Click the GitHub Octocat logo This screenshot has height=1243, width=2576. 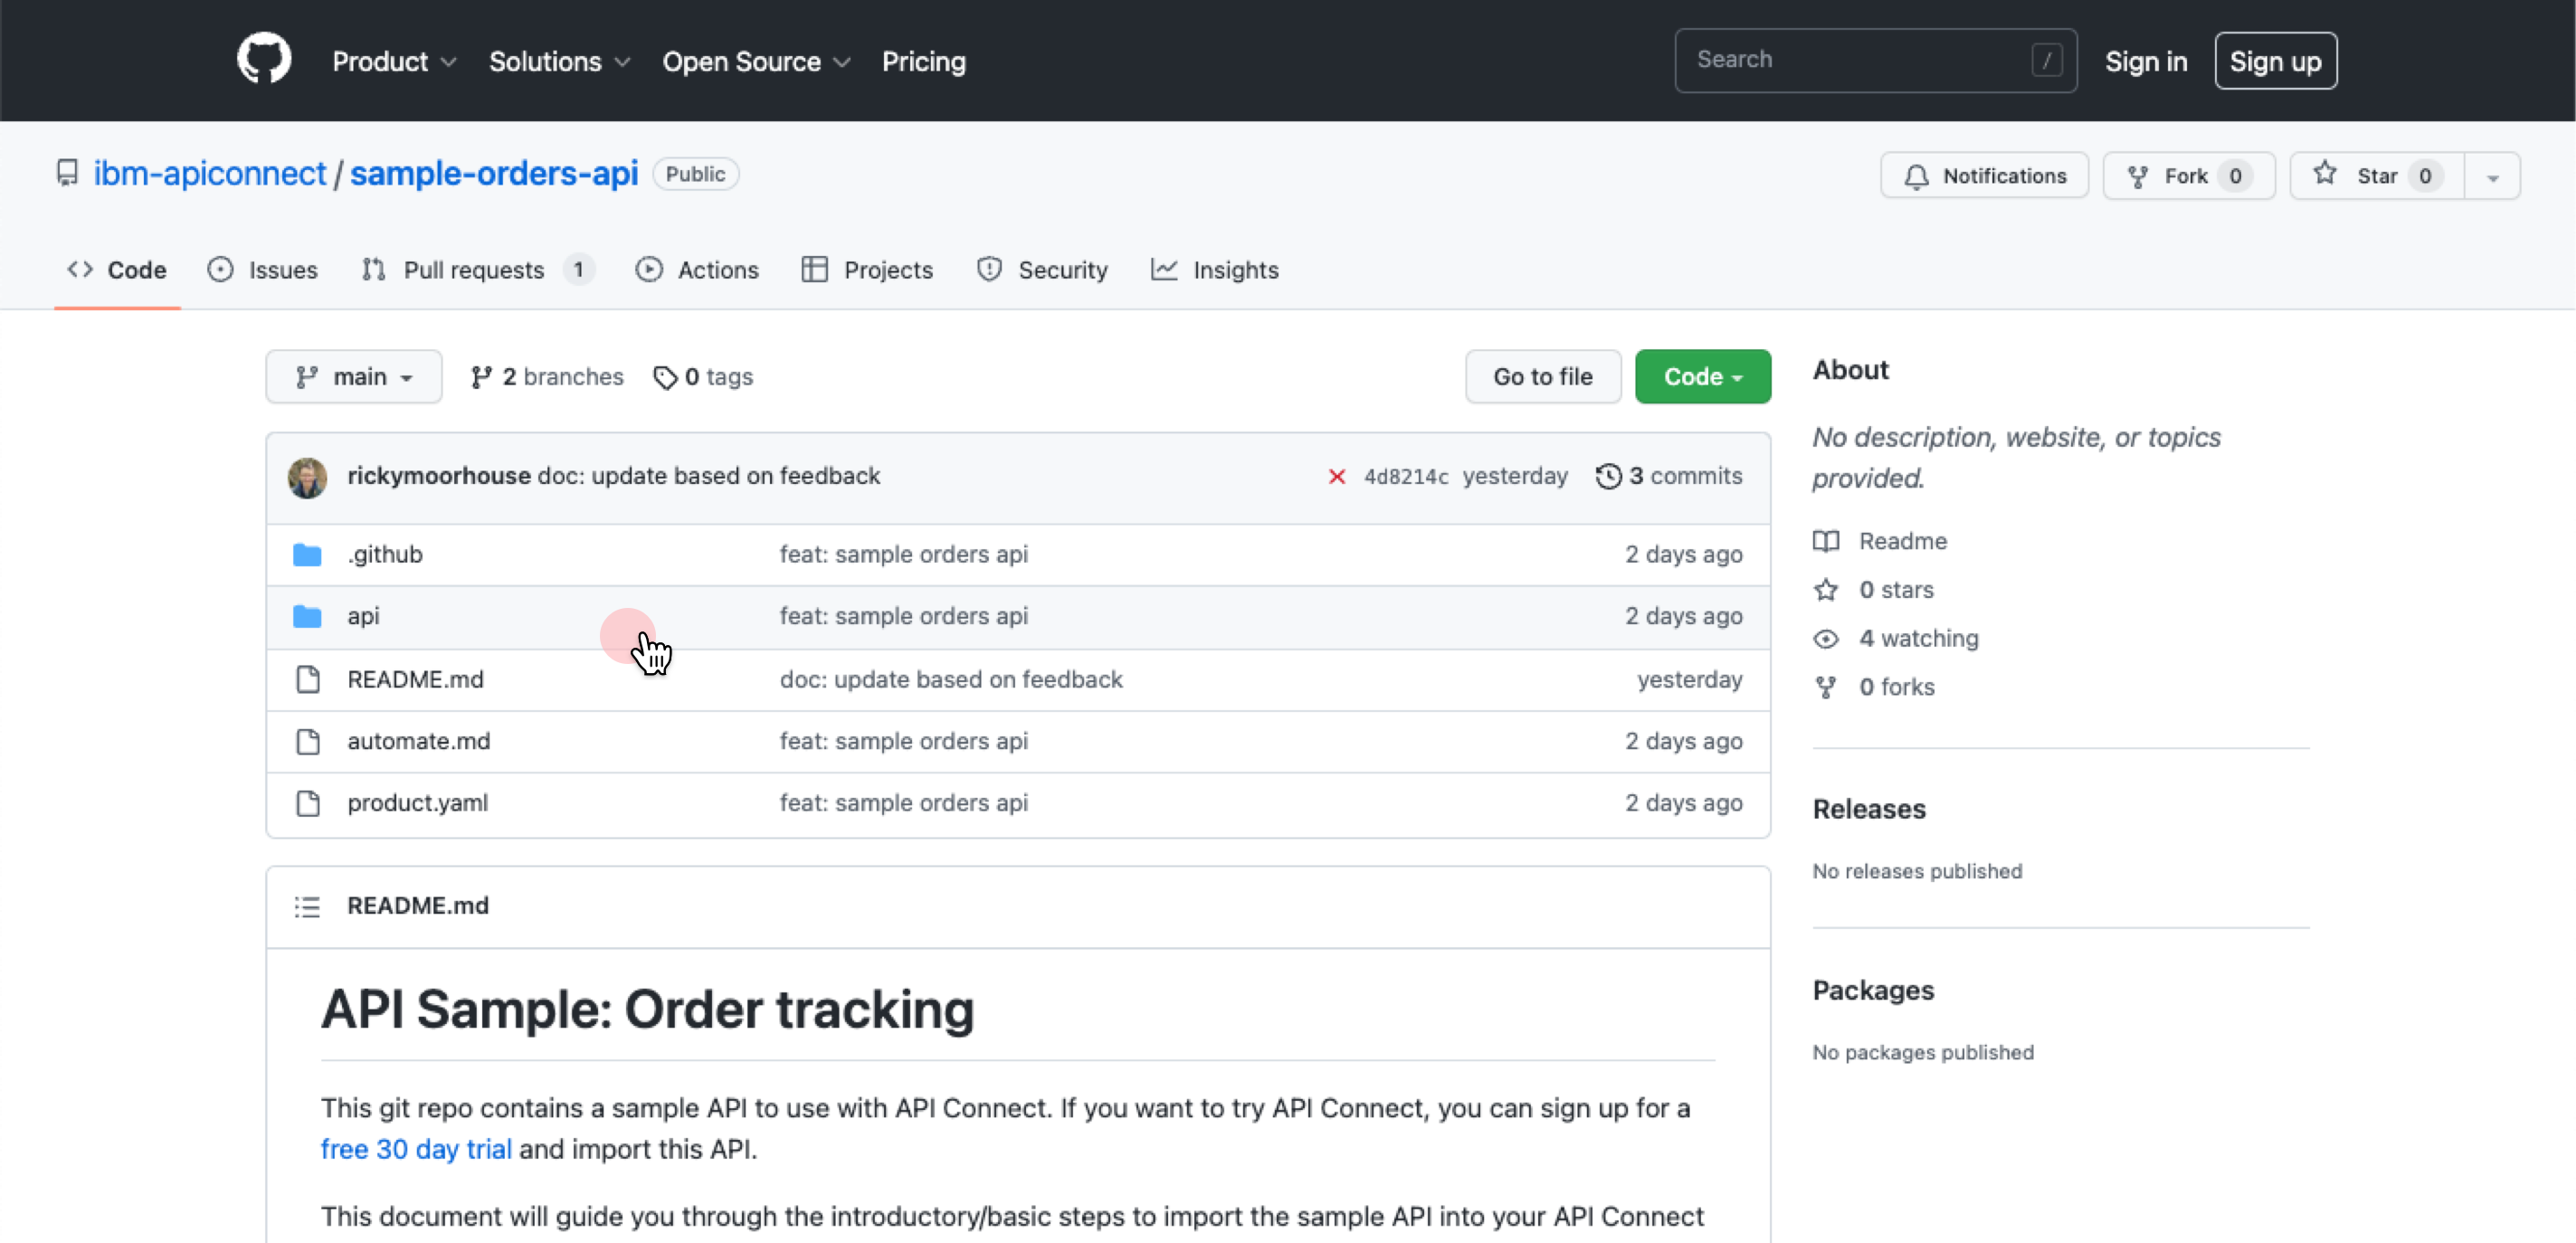[264, 59]
